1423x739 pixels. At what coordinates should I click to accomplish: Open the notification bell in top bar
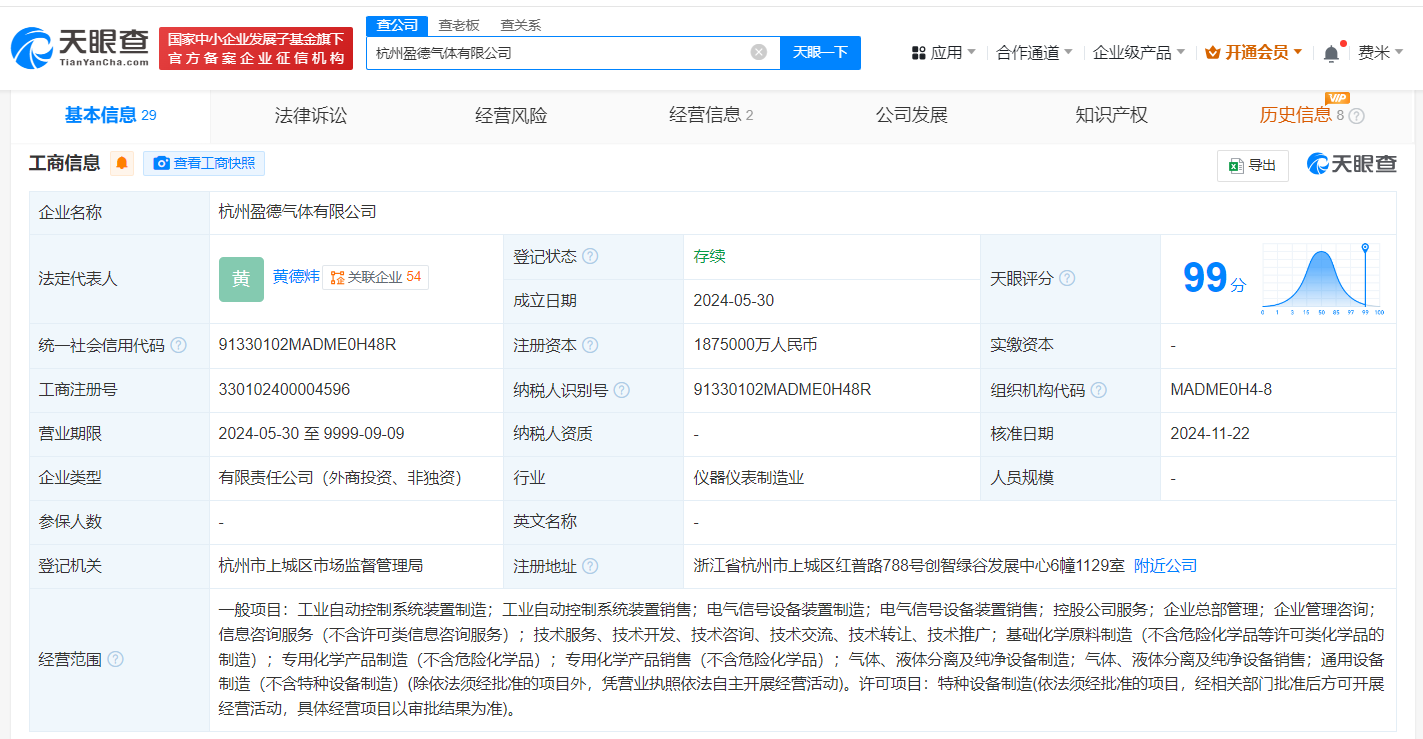pyautogui.click(x=1331, y=53)
